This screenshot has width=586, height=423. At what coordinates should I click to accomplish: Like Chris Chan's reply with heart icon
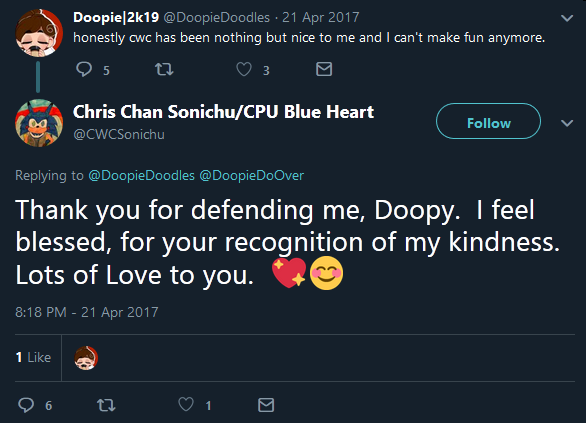click(x=186, y=405)
